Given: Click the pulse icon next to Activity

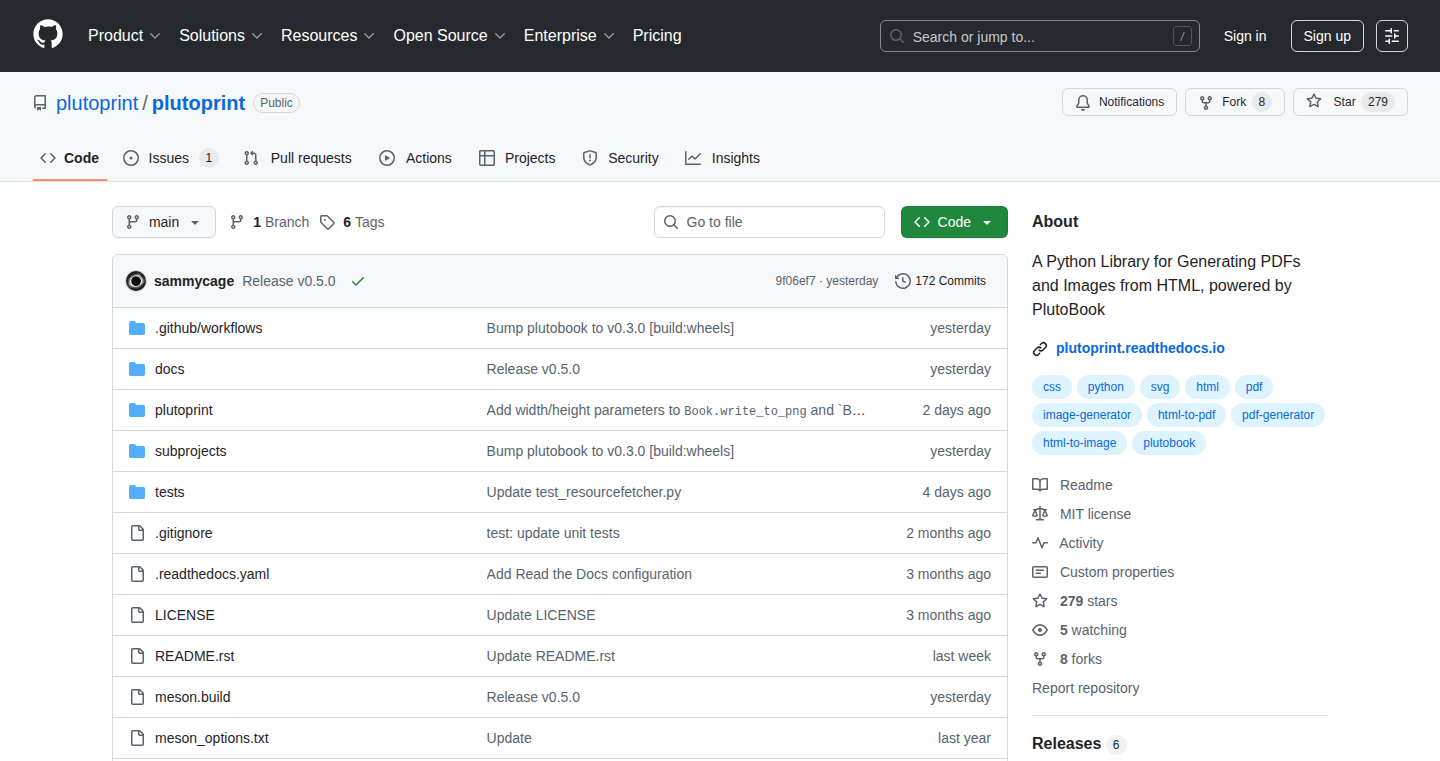Looking at the screenshot, I should click(1040, 543).
